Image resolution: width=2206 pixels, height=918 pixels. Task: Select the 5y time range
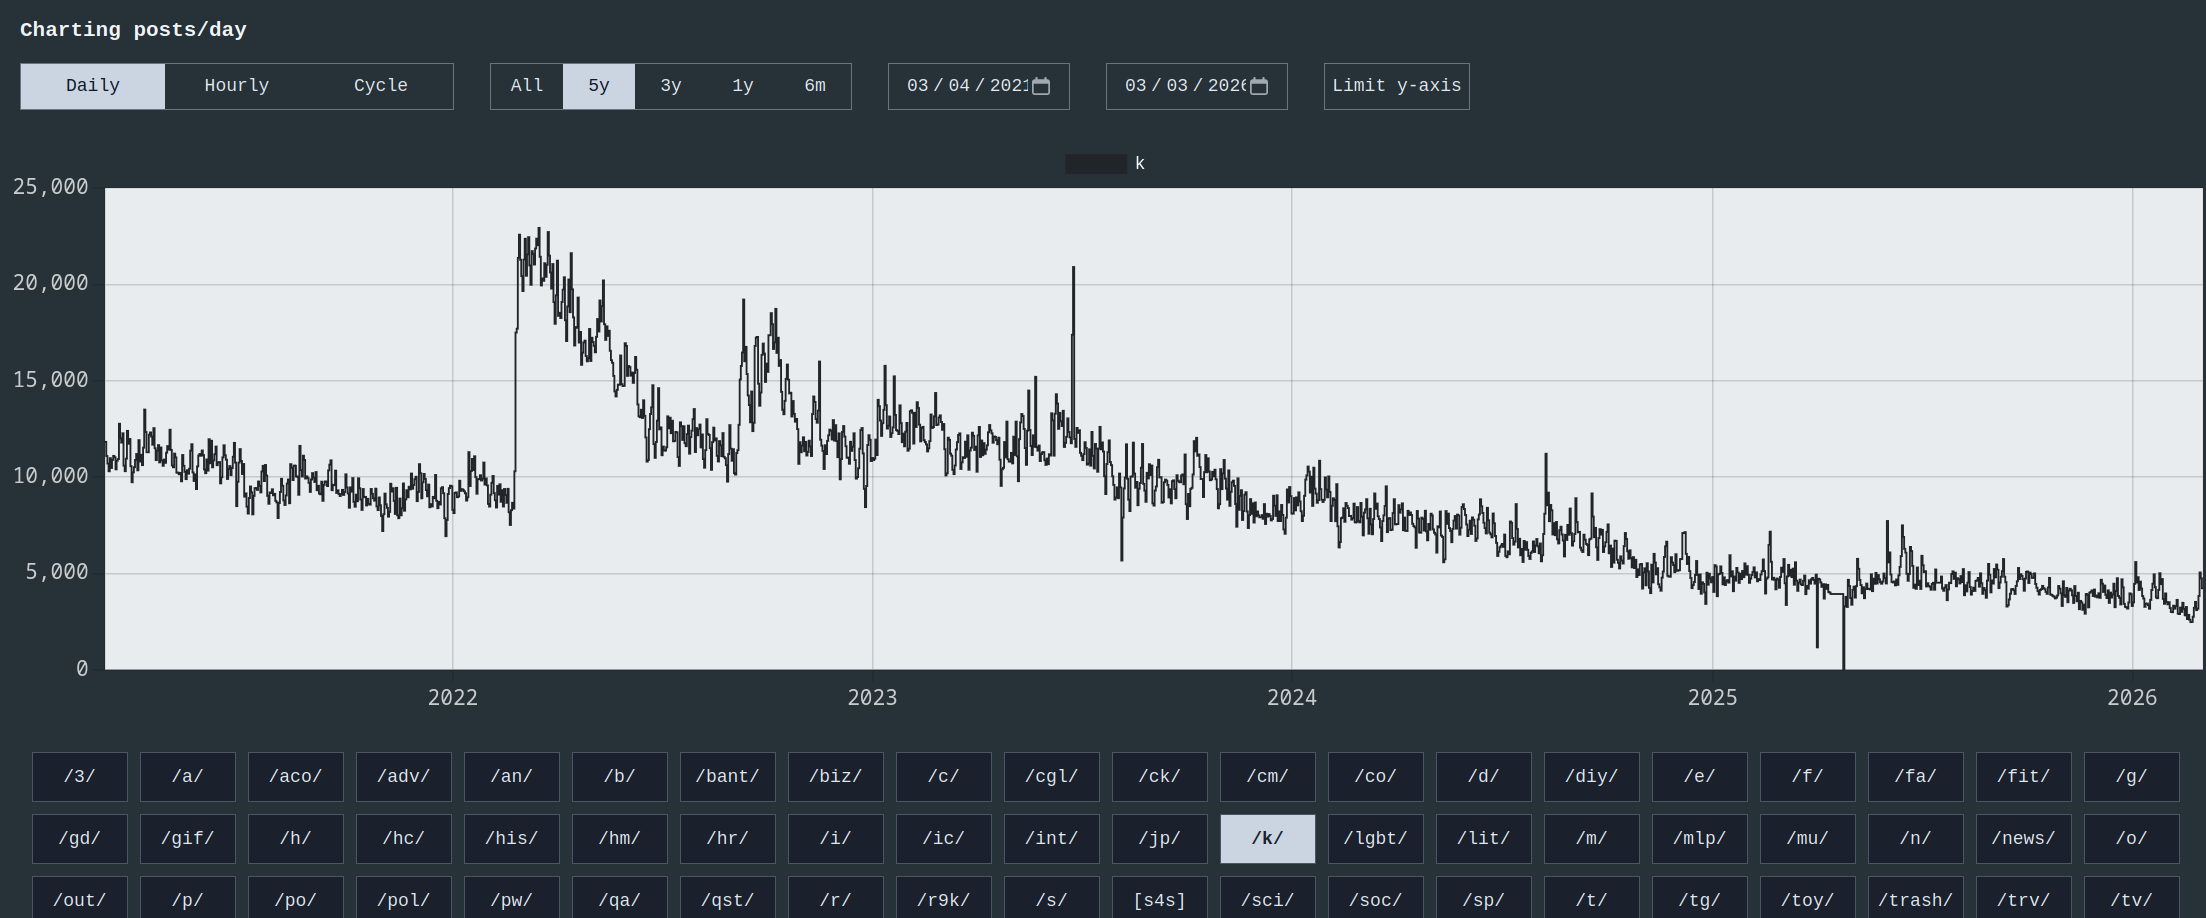(x=599, y=86)
